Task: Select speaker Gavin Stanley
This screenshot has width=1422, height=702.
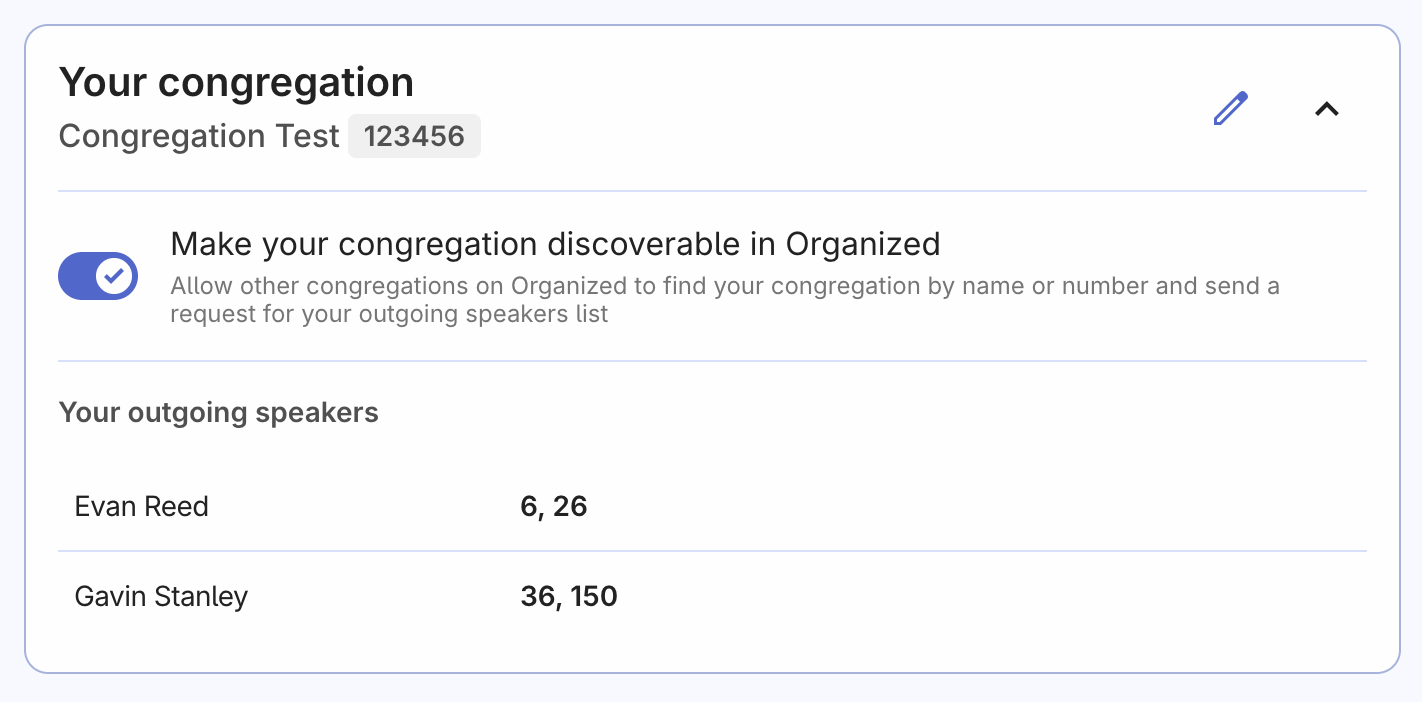Action: click(x=160, y=596)
